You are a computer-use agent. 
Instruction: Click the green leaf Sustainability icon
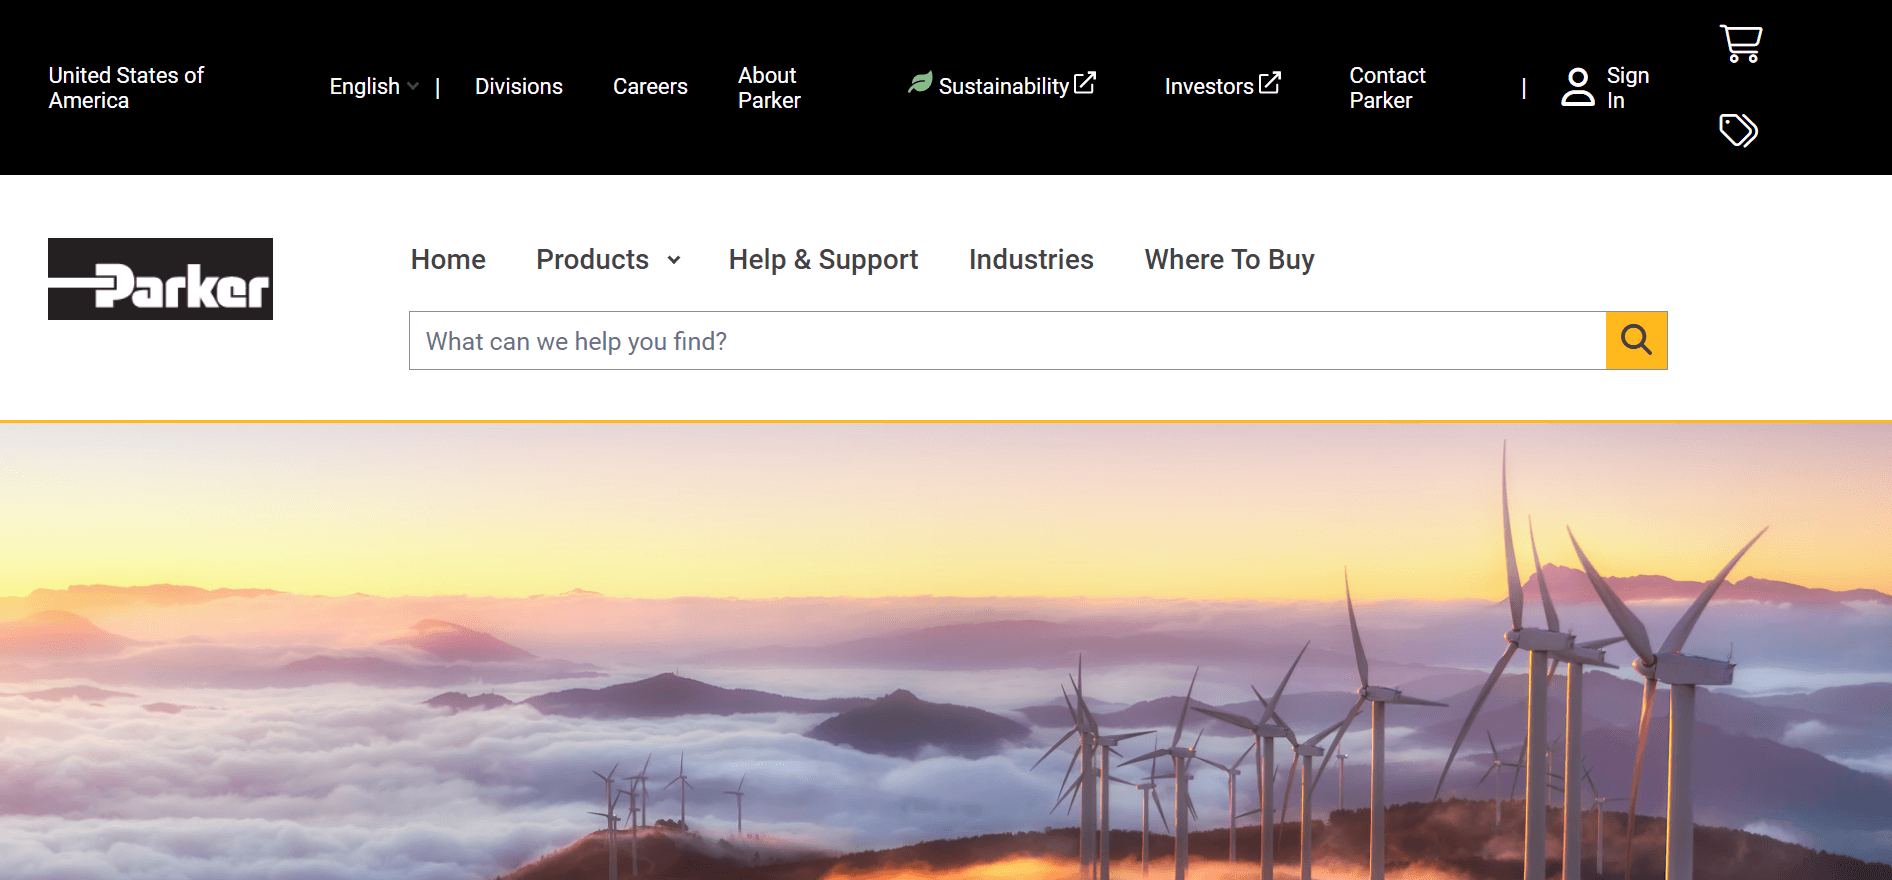pos(920,83)
